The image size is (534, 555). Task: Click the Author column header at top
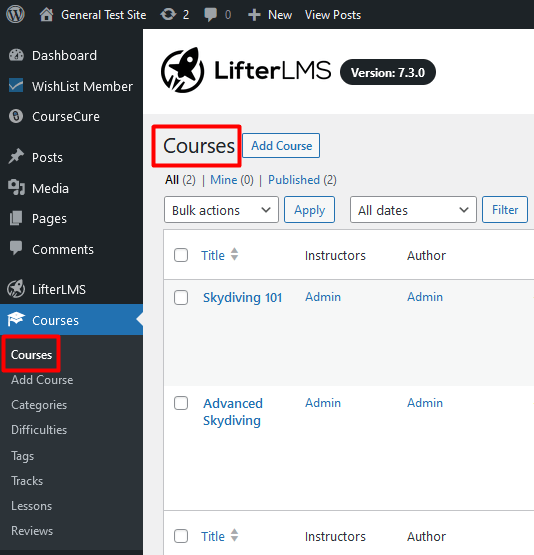[x=426, y=255]
